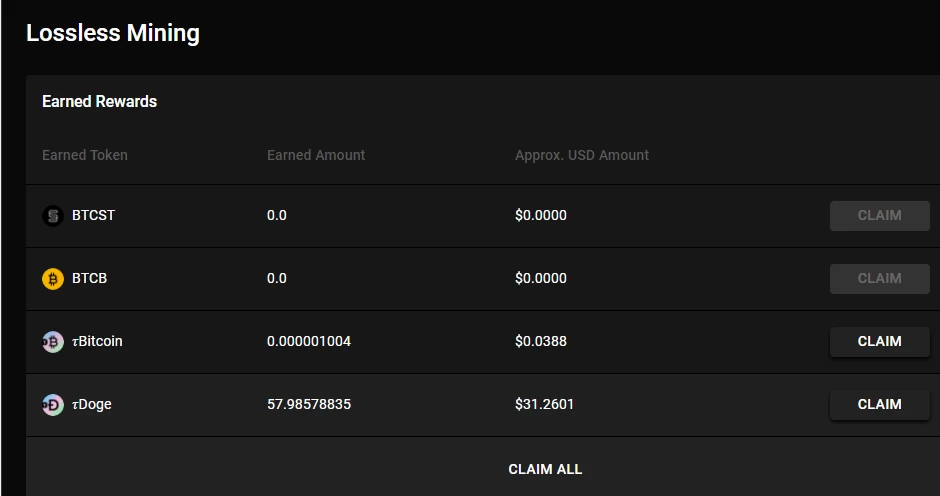This screenshot has width=940, height=496.
Task: Select the τBitcoin token name
Action: click(97, 341)
